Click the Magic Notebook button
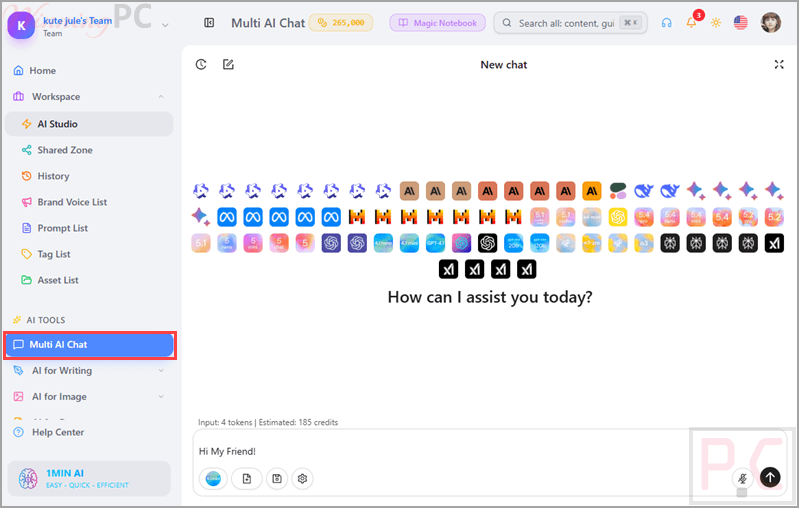Image resolution: width=799 pixels, height=508 pixels. pos(437,23)
